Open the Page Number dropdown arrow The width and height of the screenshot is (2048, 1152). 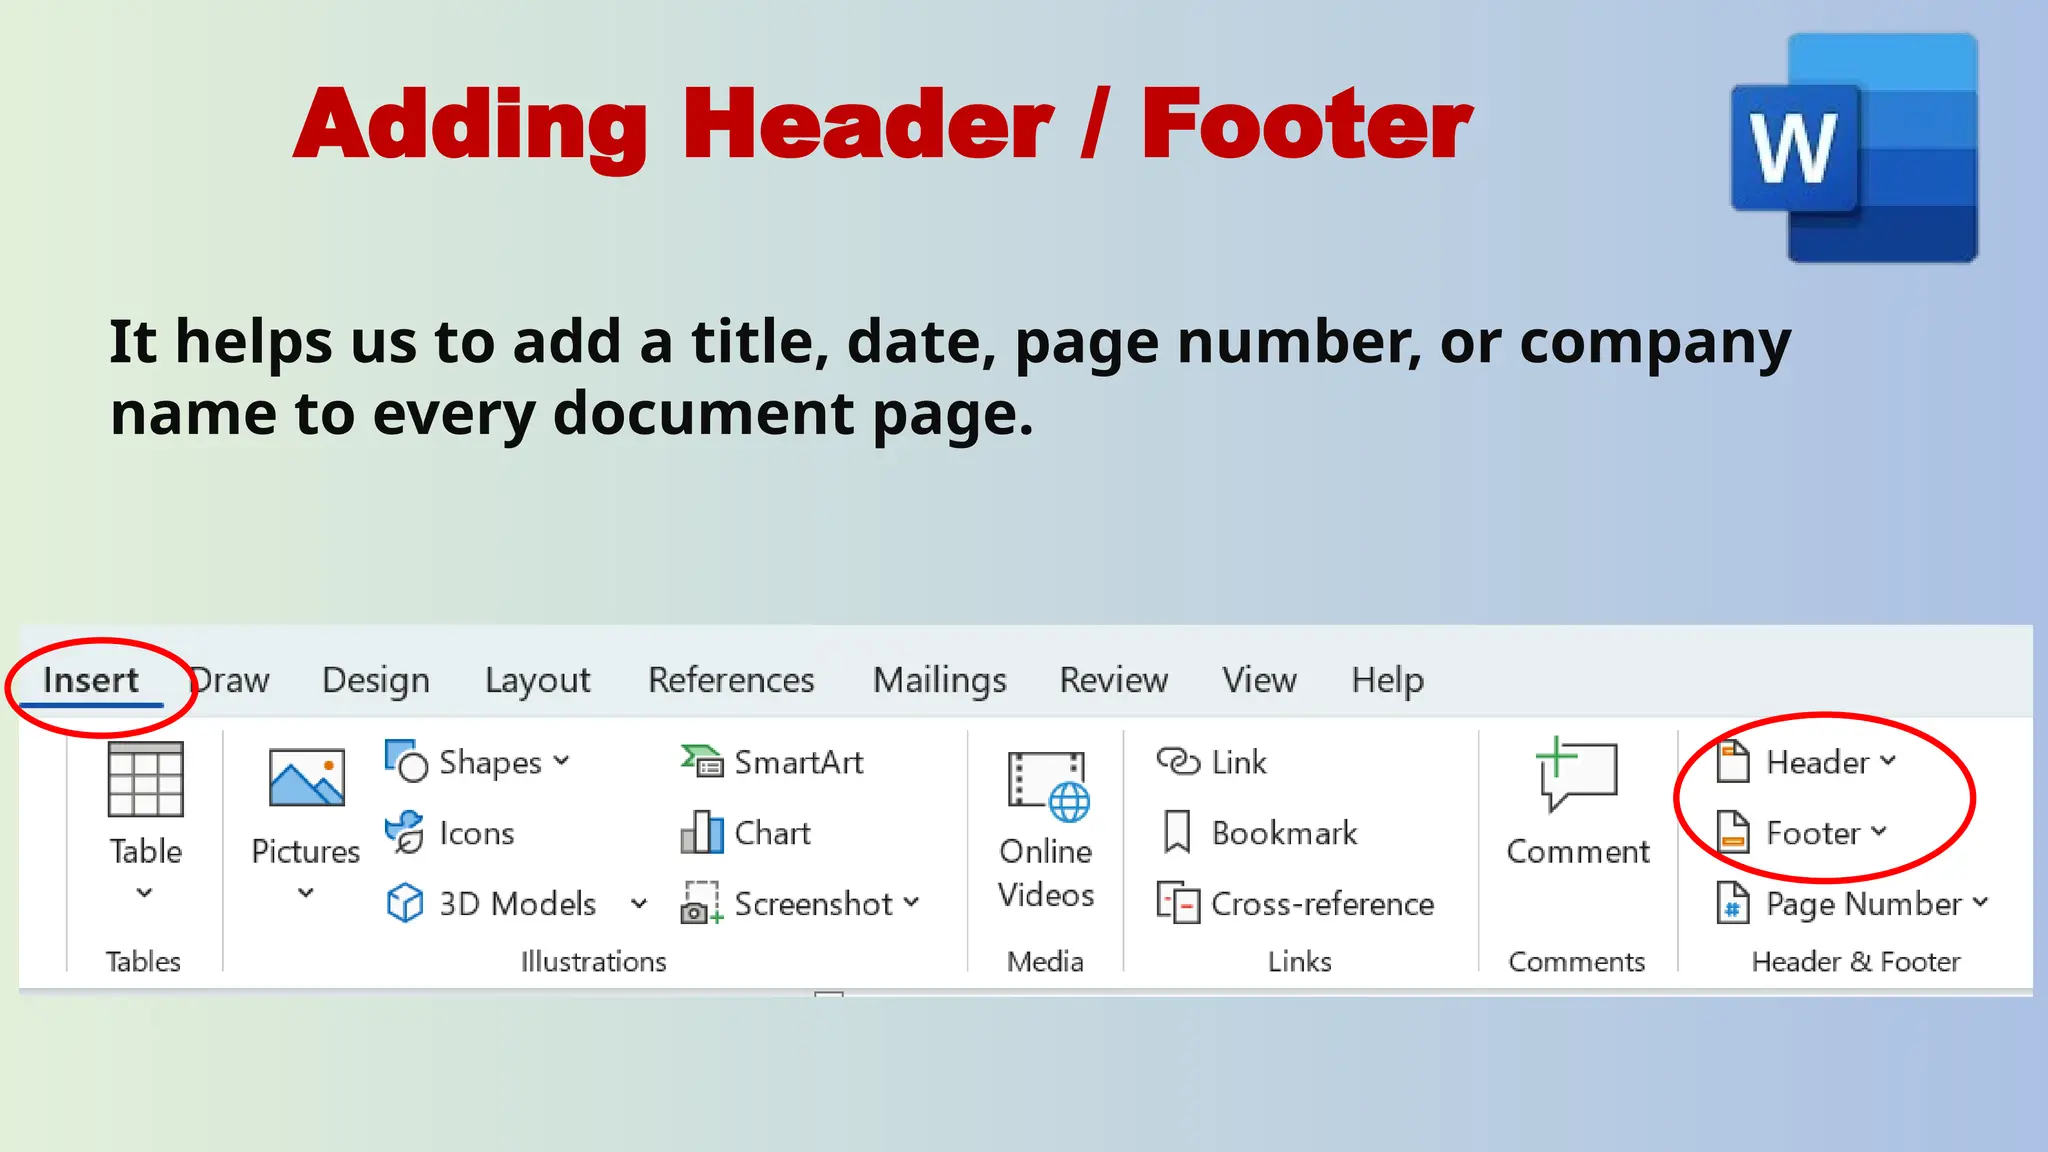[x=1981, y=902]
